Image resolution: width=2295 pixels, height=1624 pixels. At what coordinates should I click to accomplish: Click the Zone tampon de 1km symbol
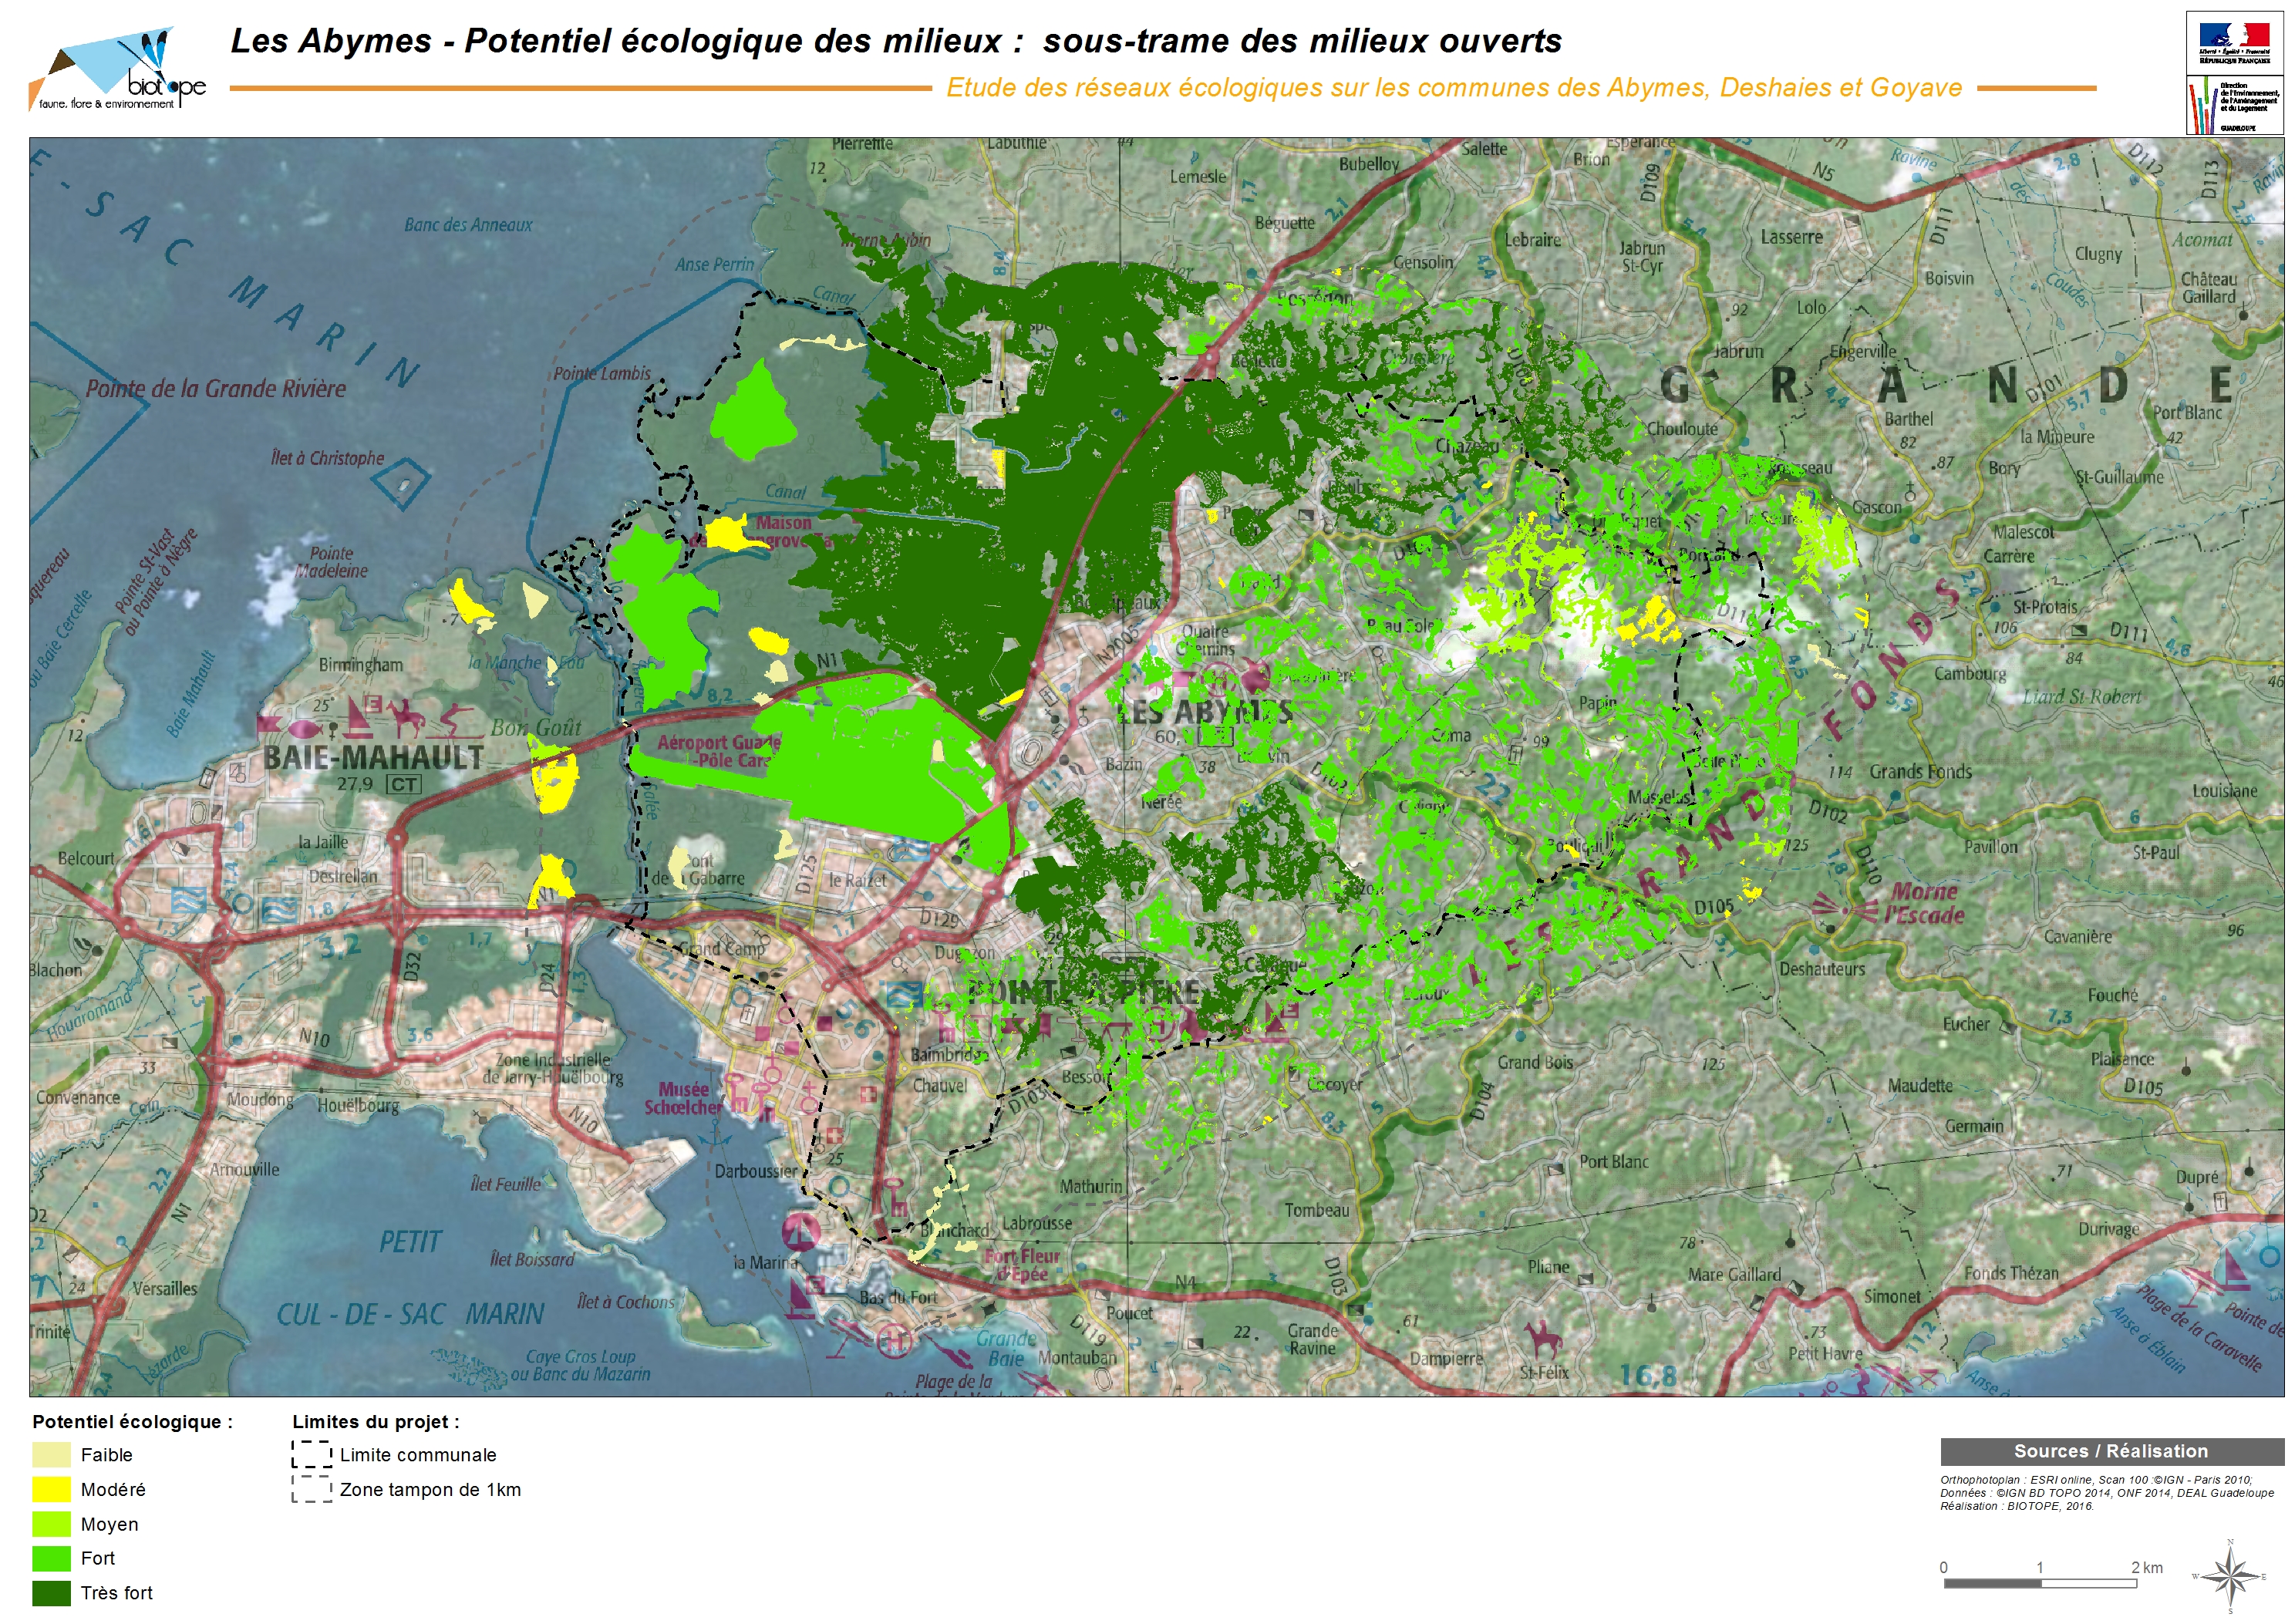coord(311,1489)
